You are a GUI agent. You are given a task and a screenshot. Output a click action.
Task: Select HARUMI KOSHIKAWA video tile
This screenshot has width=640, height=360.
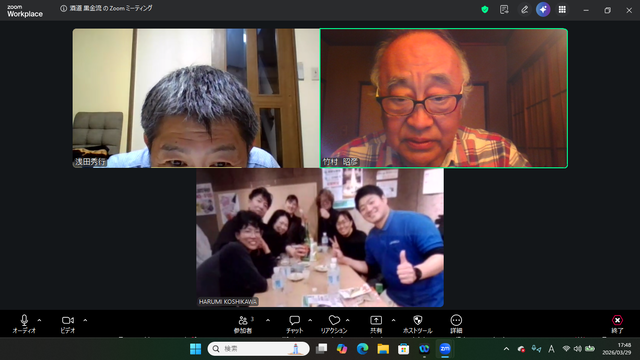pos(320,238)
